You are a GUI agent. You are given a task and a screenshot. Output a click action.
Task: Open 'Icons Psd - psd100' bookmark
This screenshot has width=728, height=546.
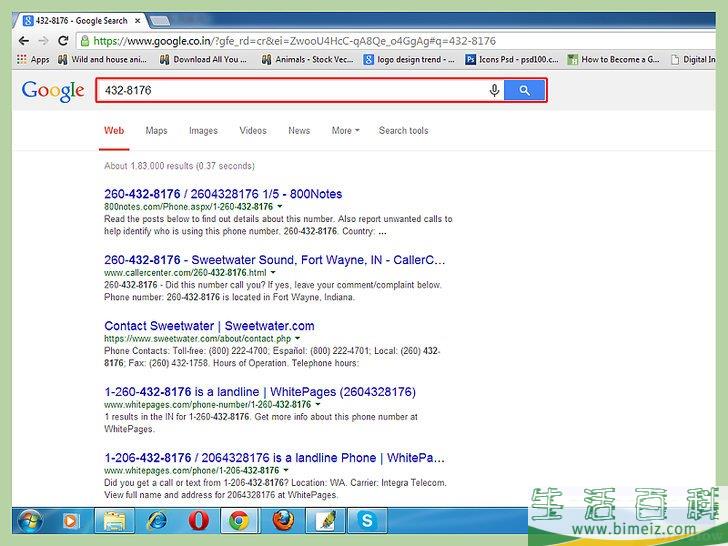[512, 59]
